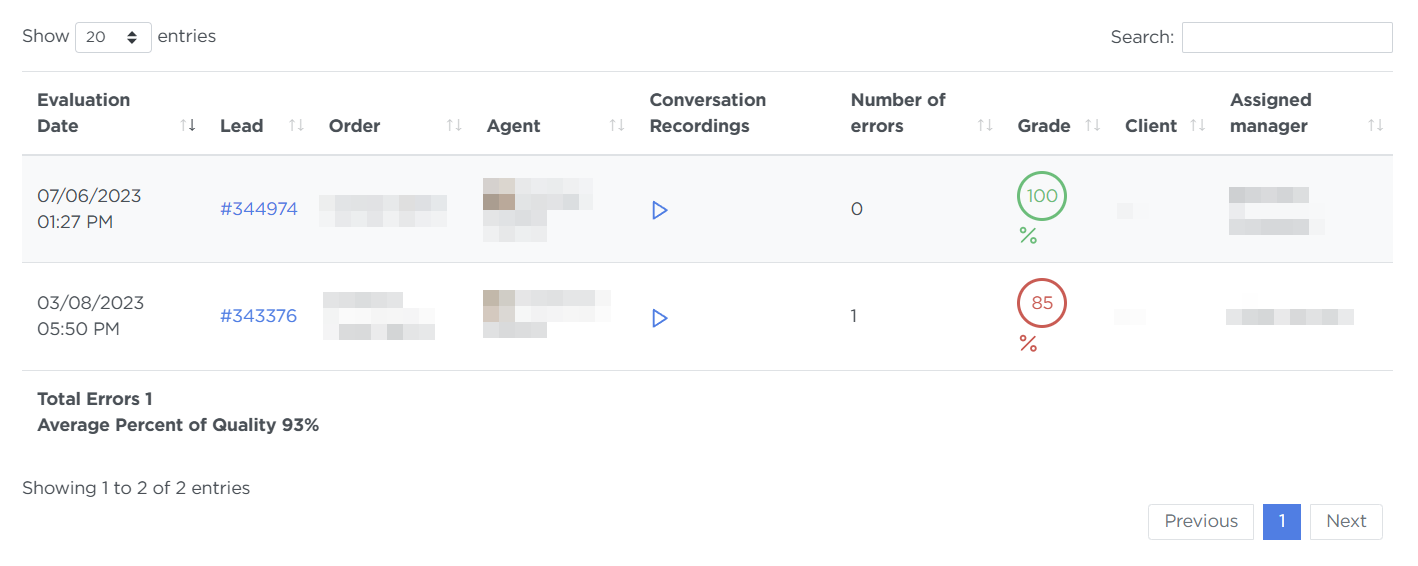Open lead link #343376

pos(259,316)
